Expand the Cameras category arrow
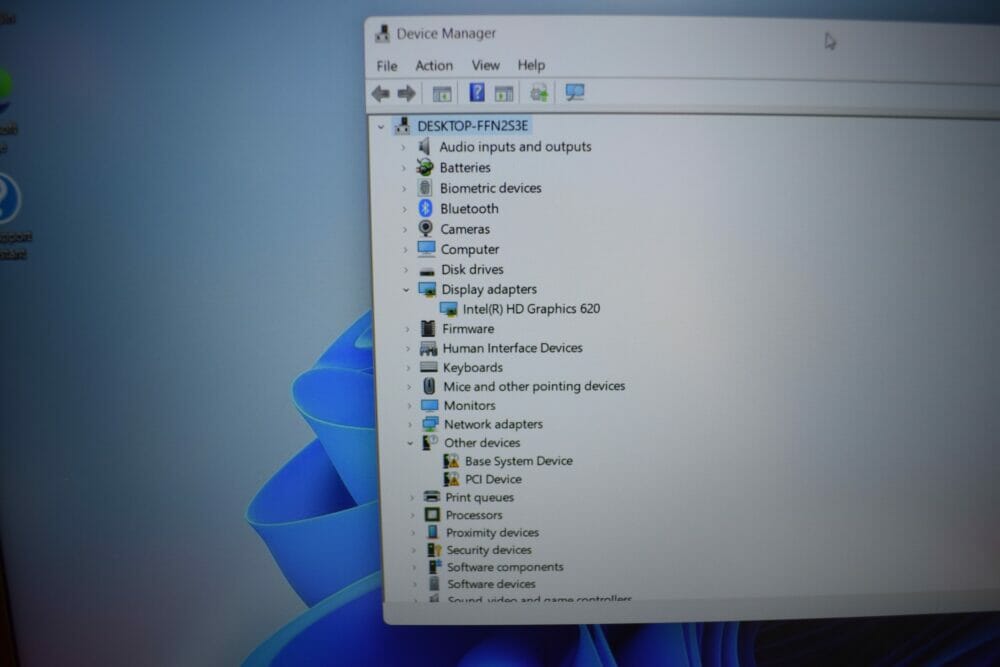The image size is (1000, 667). (404, 229)
